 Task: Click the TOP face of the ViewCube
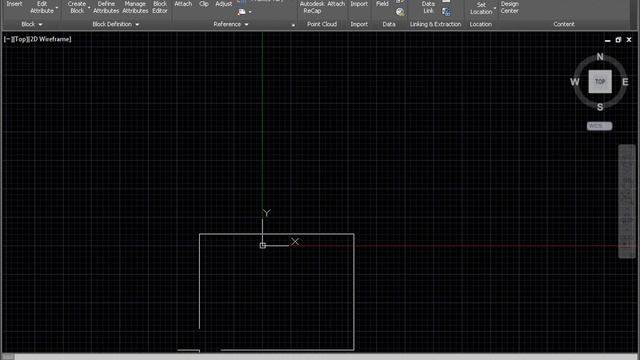click(x=600, y=81)
